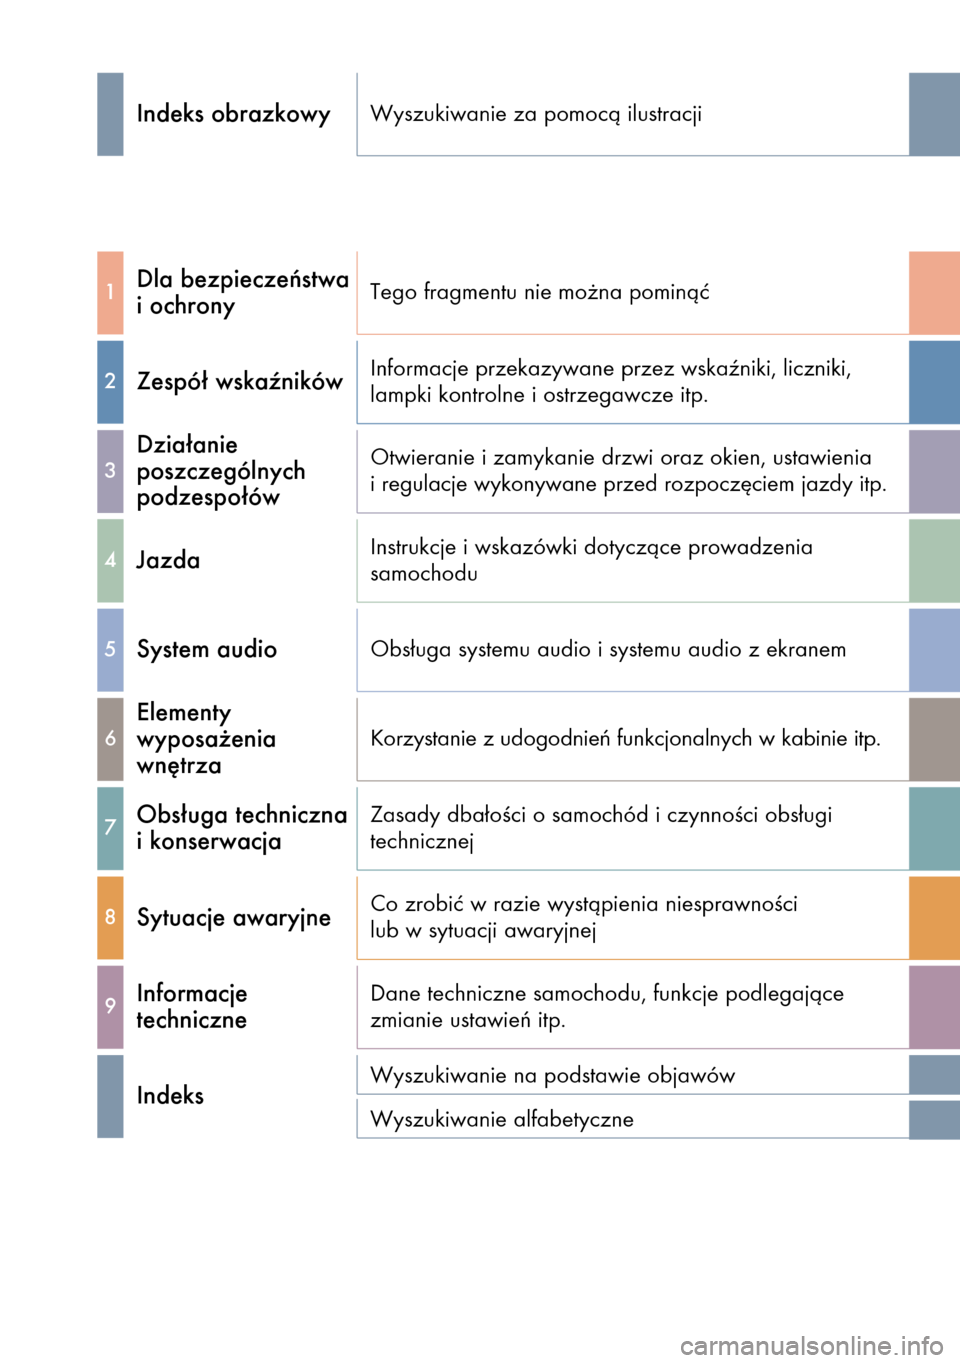The height and width of the screenshot is (1363, 960).
Task: Select the content box next to tab 6
Action: point(632,738)
